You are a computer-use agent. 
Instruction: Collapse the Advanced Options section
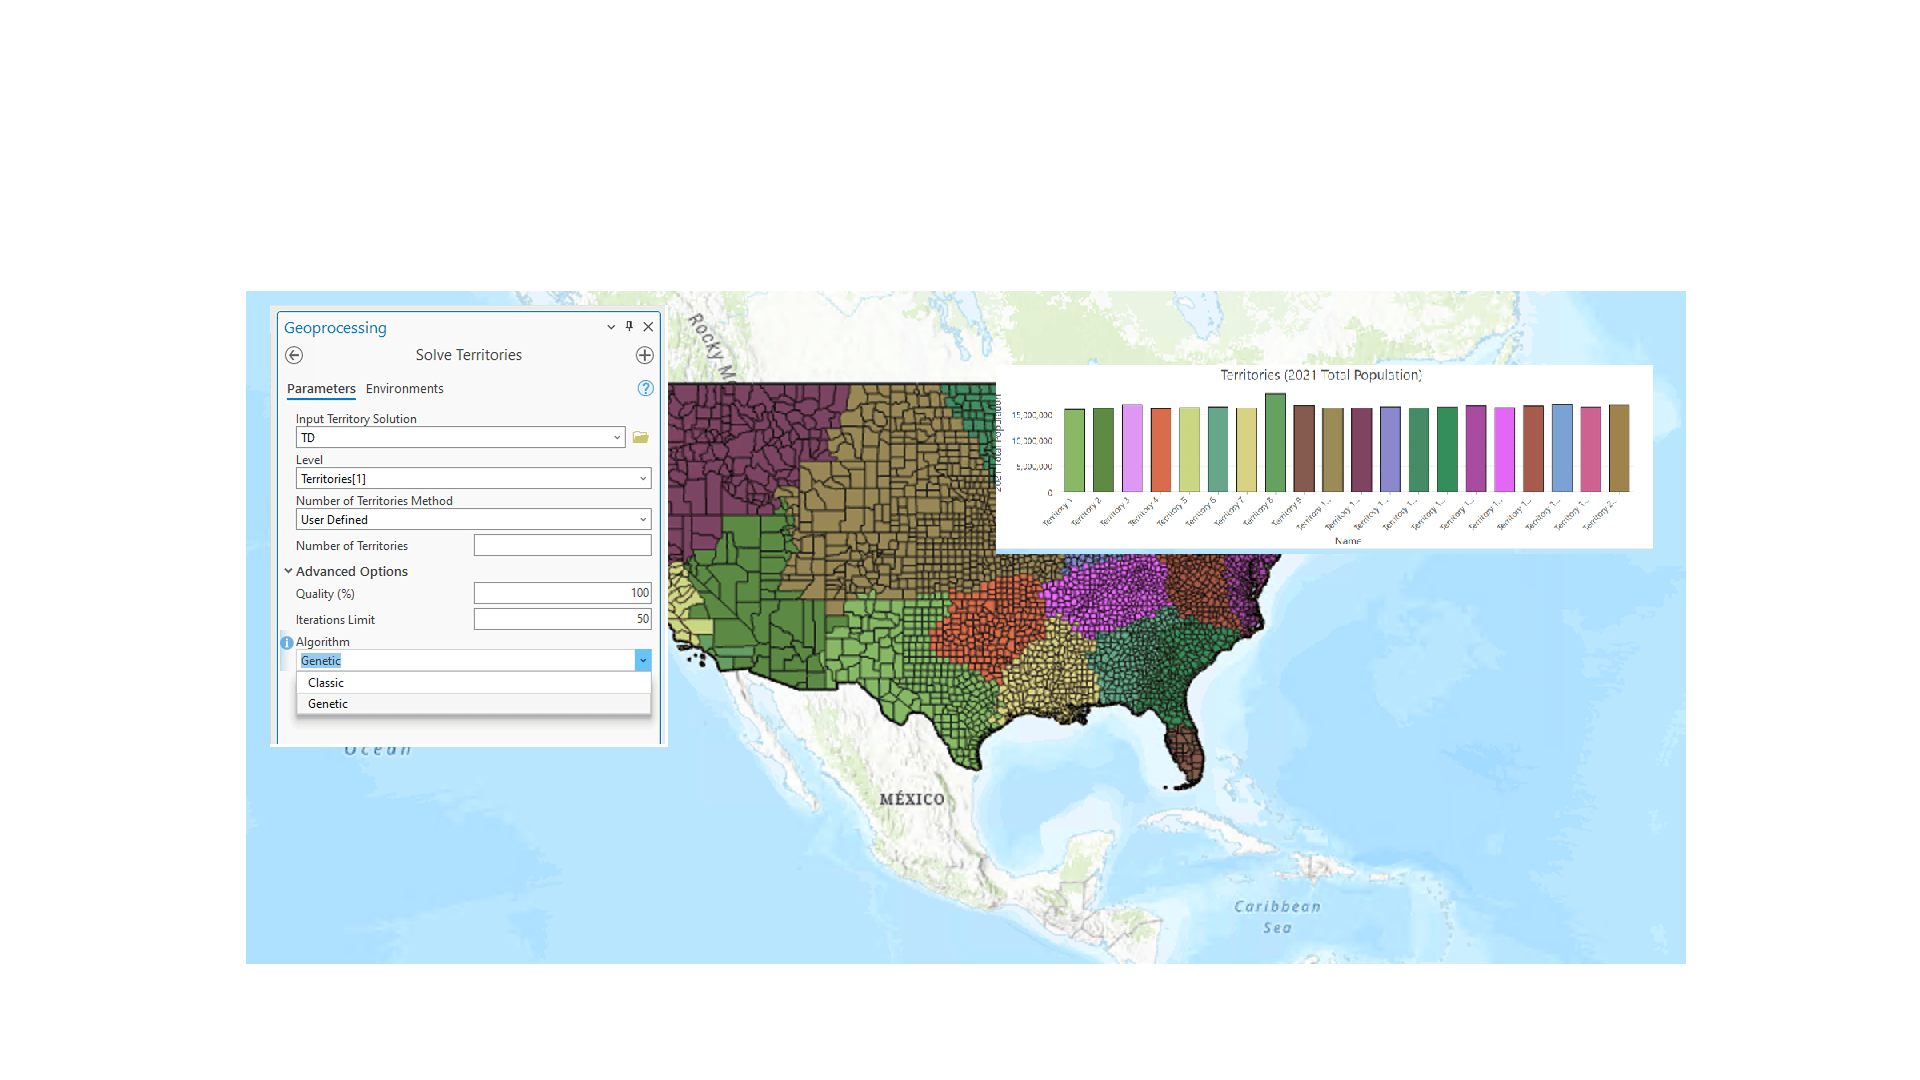tap(289, 571)
